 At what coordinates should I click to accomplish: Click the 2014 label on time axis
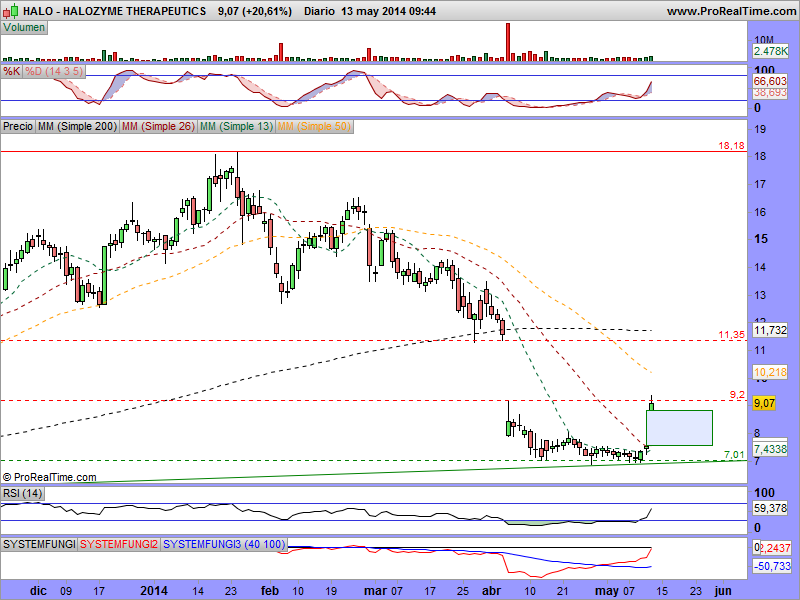click(154, 591)
